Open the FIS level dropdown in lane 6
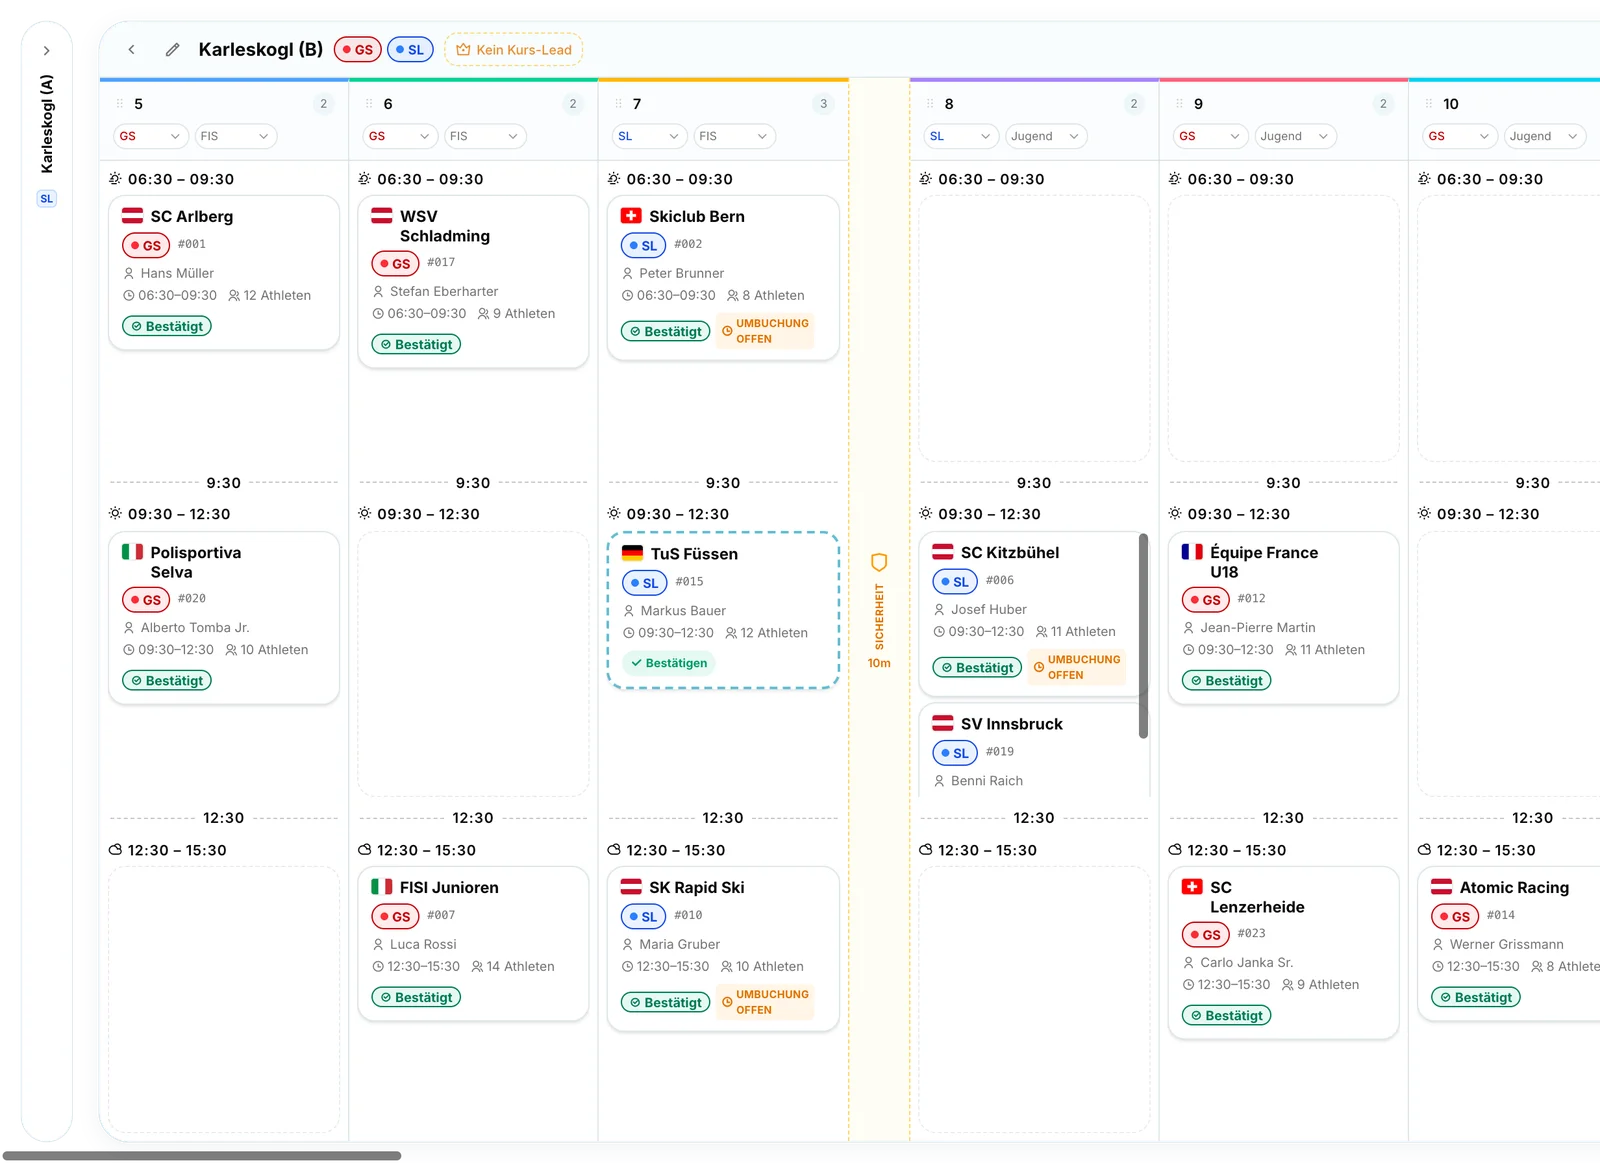 (483, 136)
